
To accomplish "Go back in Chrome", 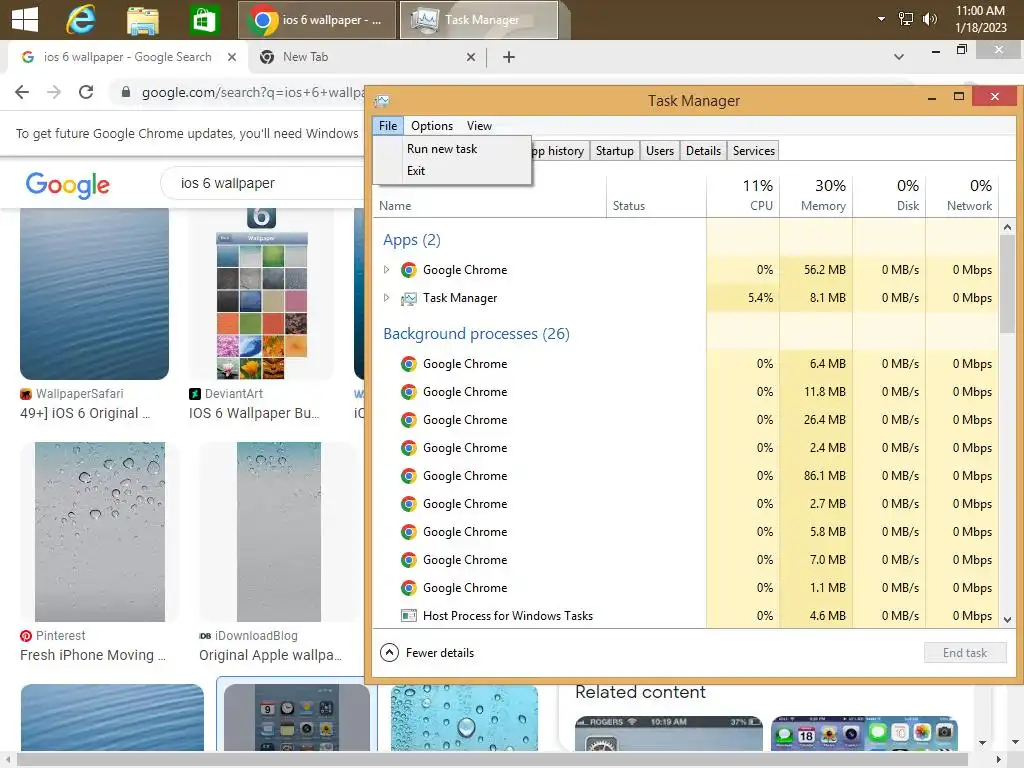I will point(22,92).
